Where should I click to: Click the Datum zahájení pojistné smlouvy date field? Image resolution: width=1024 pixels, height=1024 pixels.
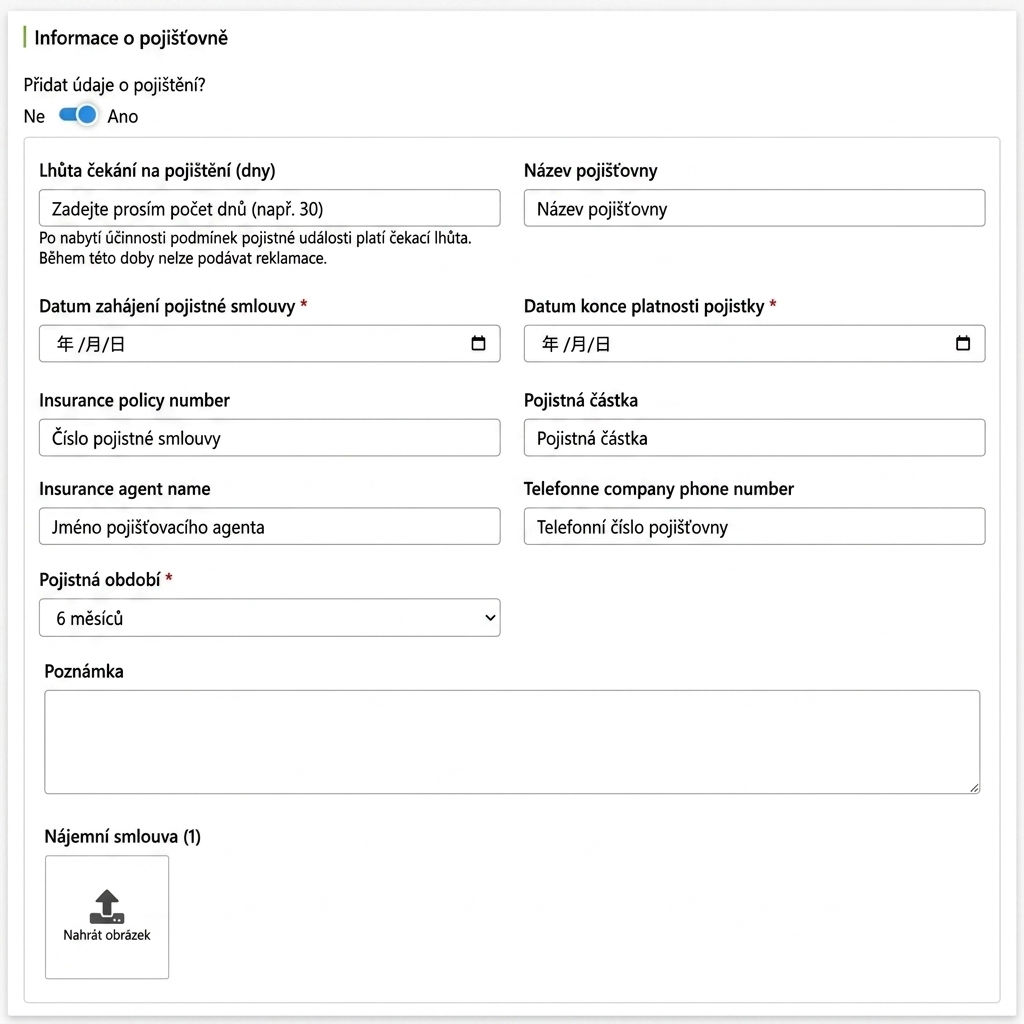270,344
